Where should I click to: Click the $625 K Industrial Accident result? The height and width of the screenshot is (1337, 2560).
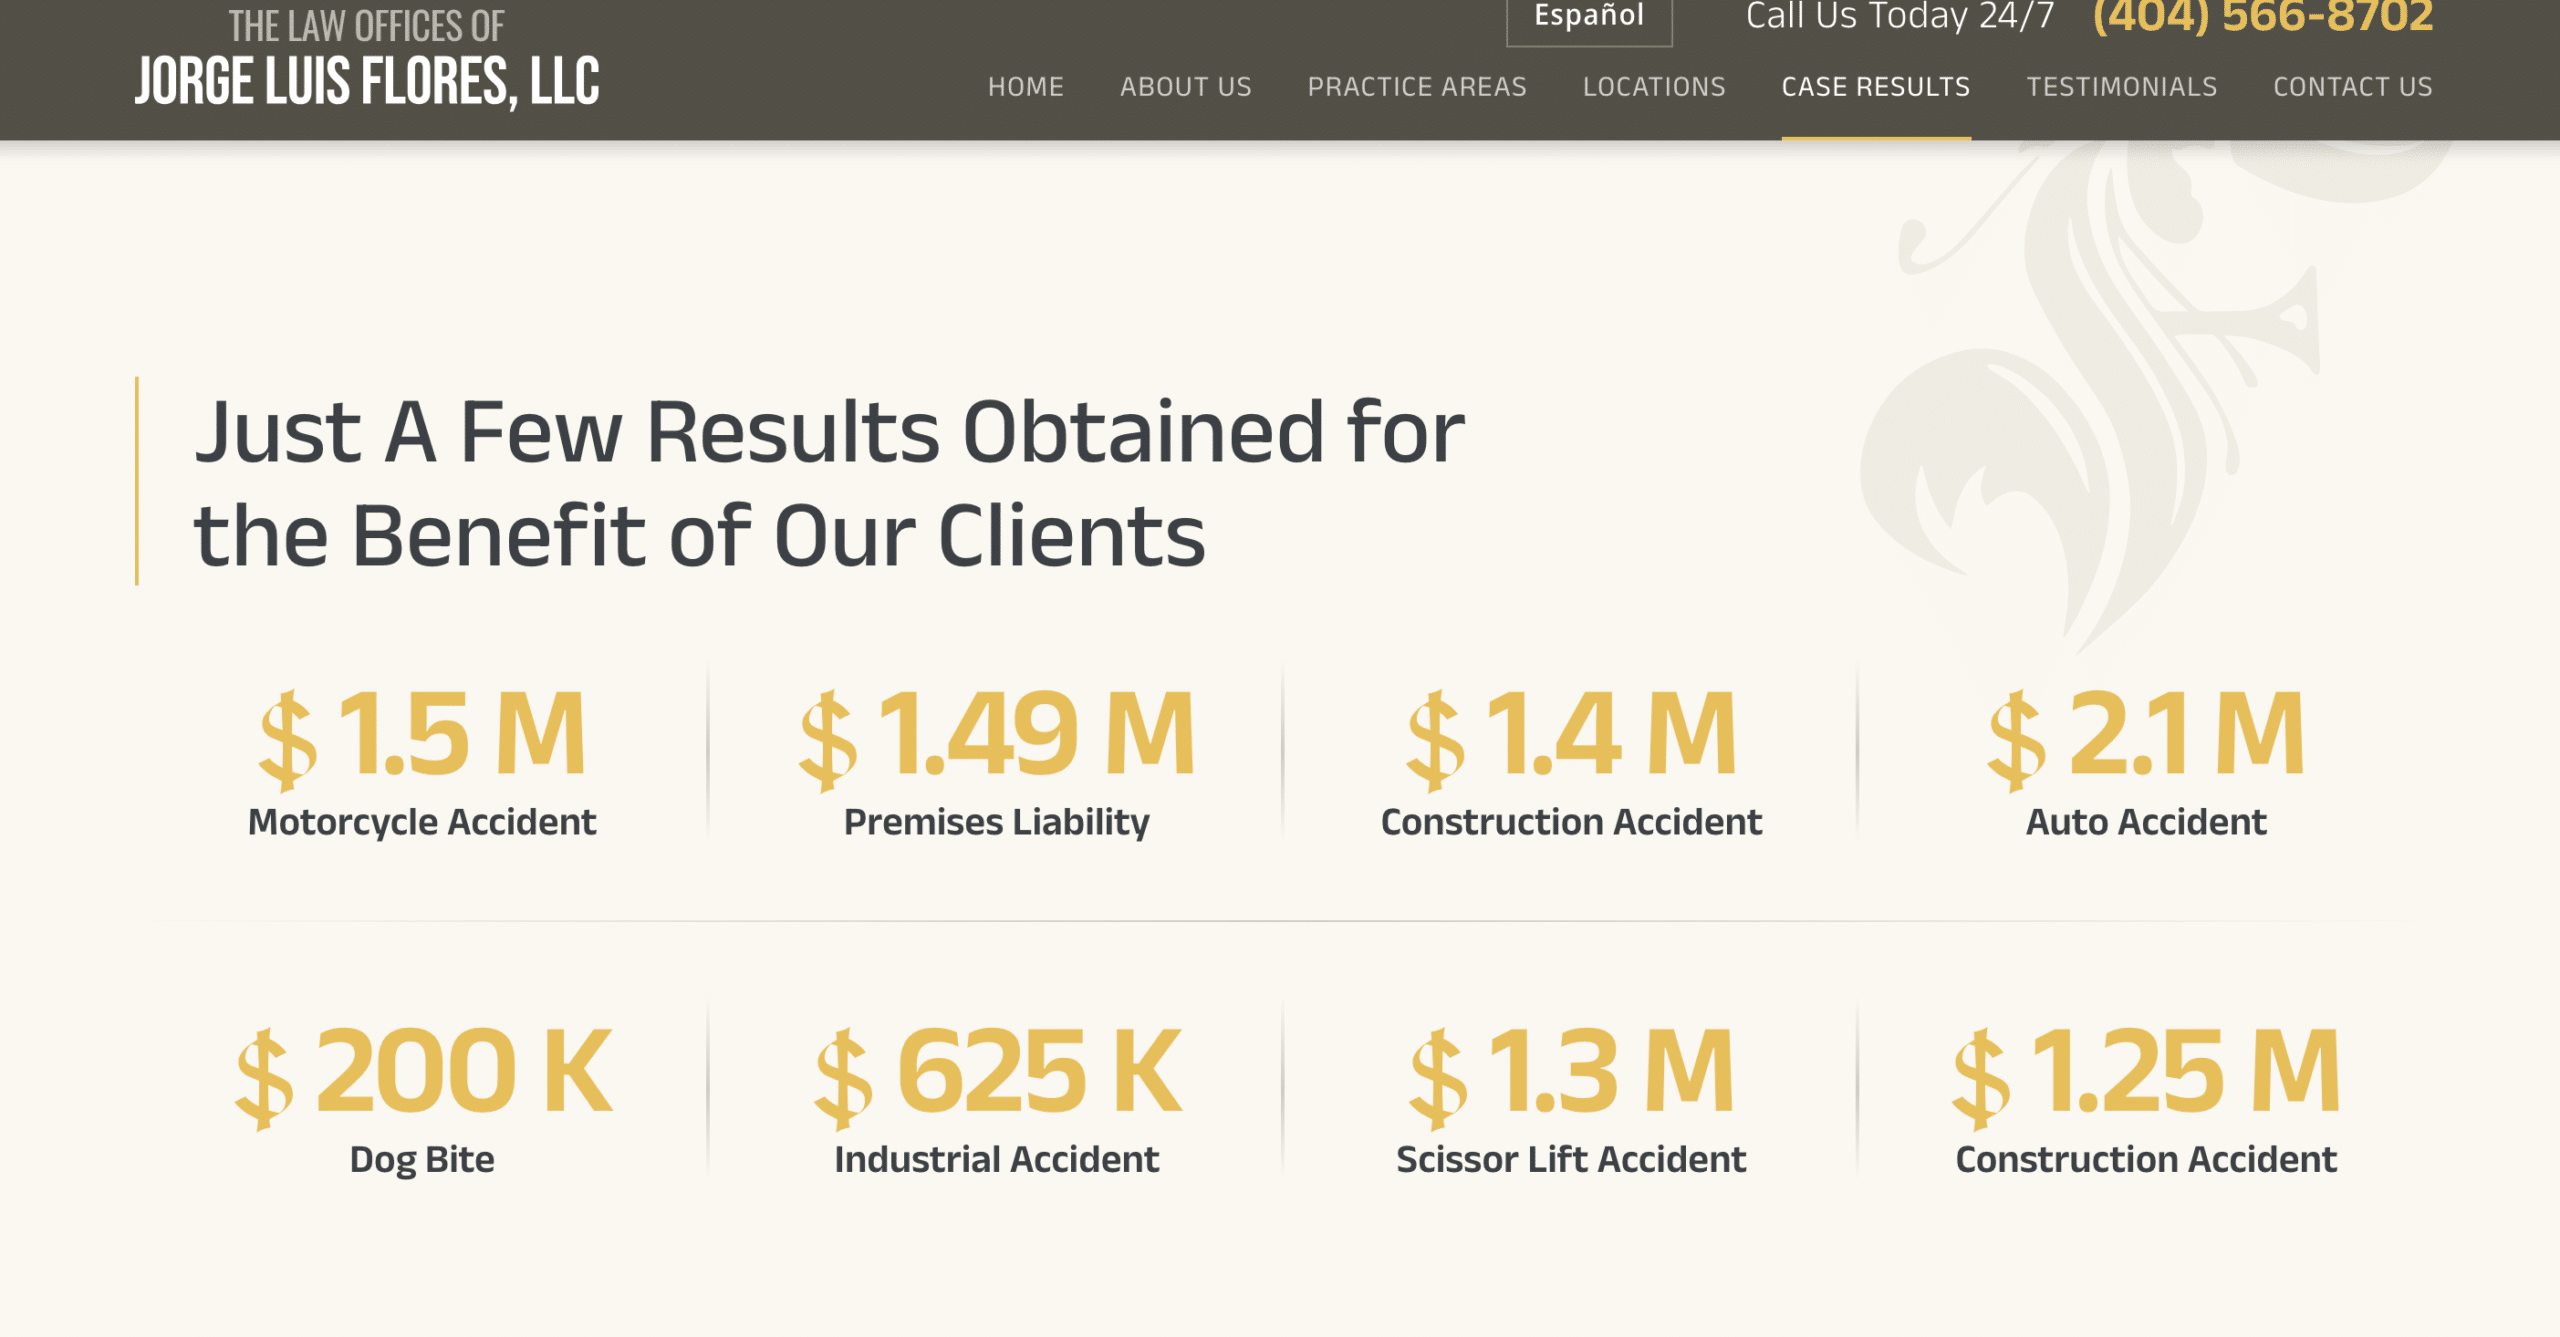pyautogui.click(x=996, y=1096)
